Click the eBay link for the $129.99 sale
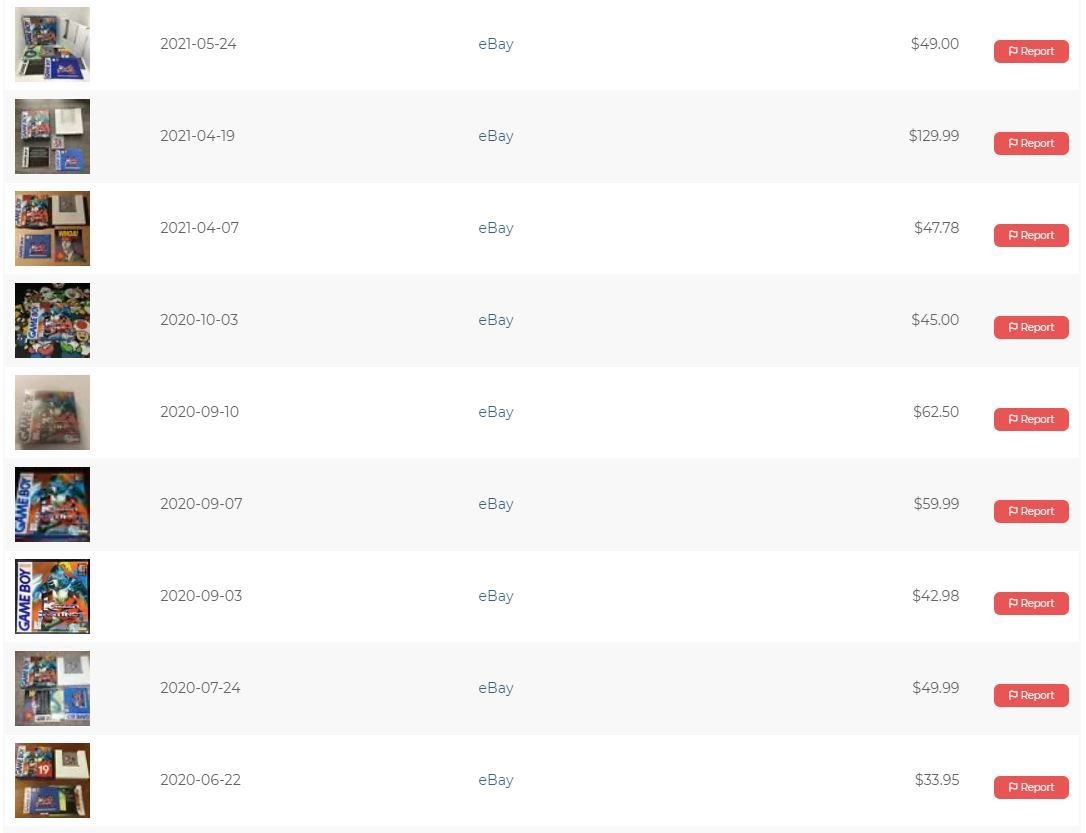 pos(495,136)
